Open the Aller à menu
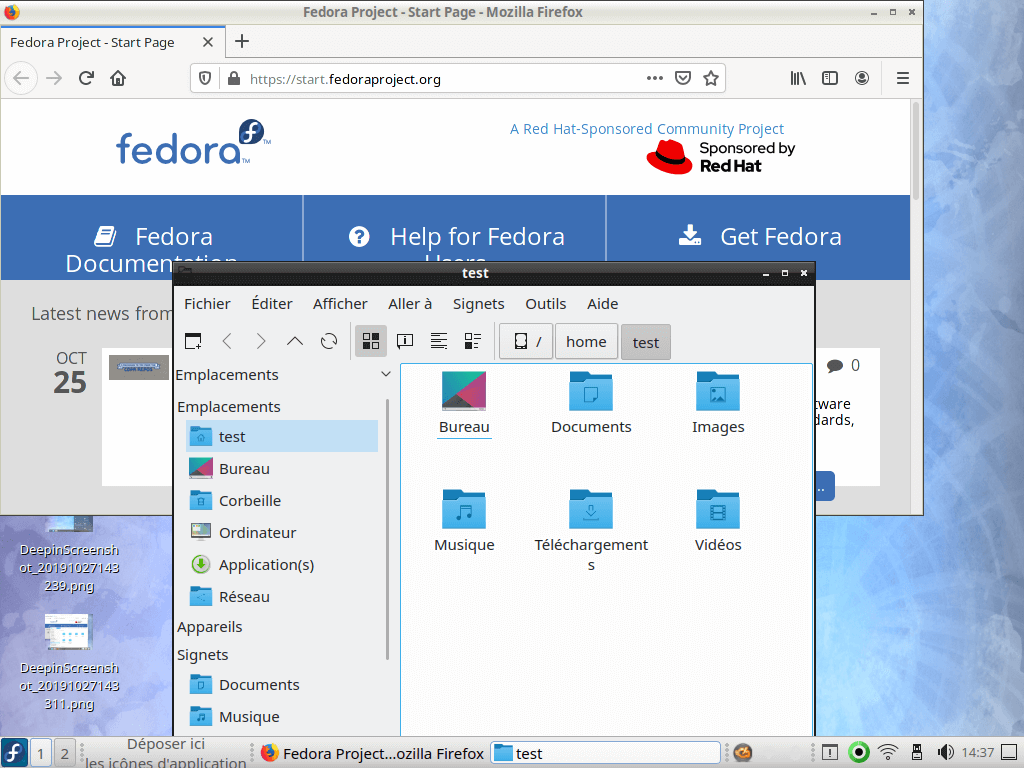The width and height of the screenshot is (1024, 768). click(x=409, y=304)
